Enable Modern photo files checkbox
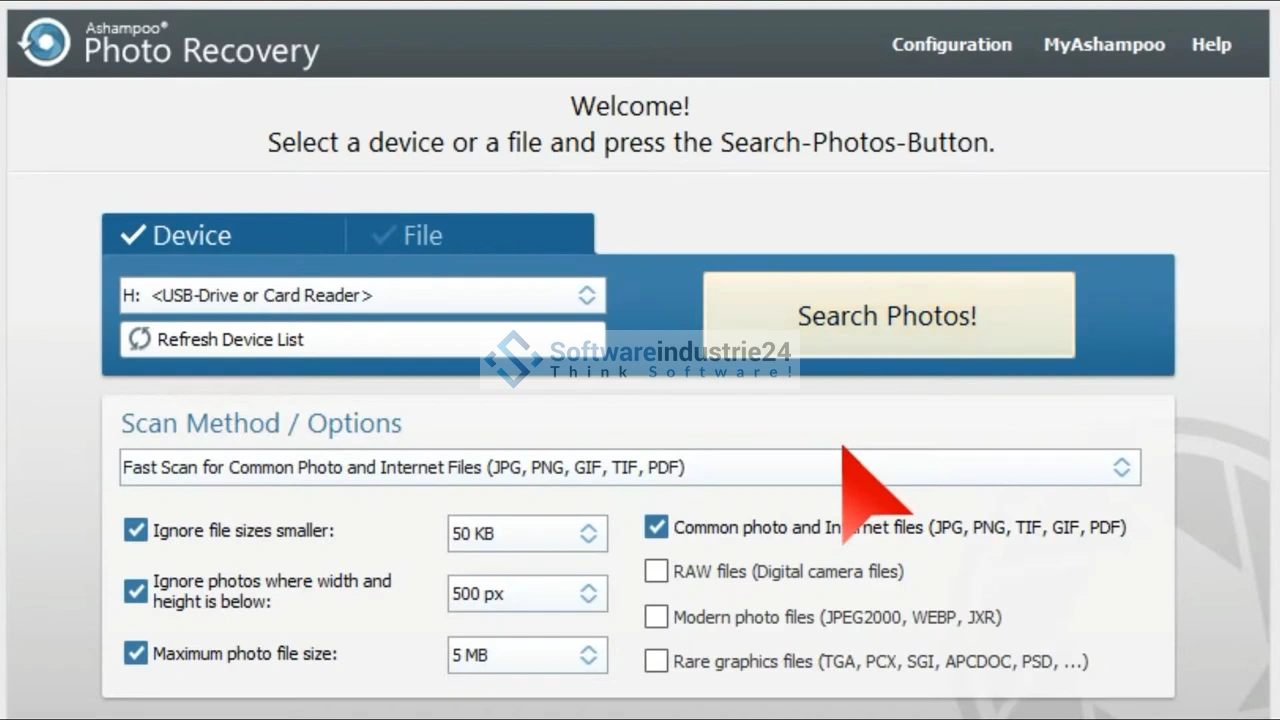Image resolution: width=1280 pixels, height=720 pixels. pos(656,617)
